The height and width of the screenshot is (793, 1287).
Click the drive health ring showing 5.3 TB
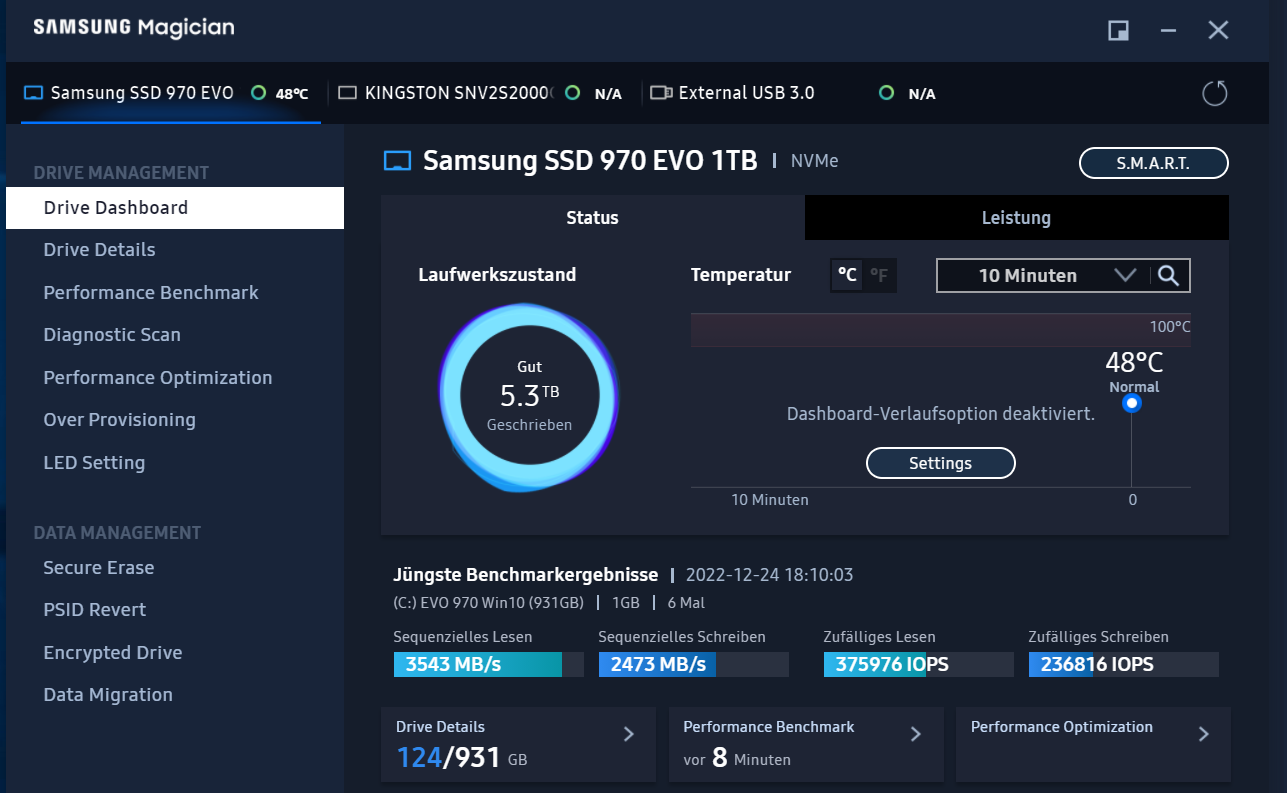point(529,397)
